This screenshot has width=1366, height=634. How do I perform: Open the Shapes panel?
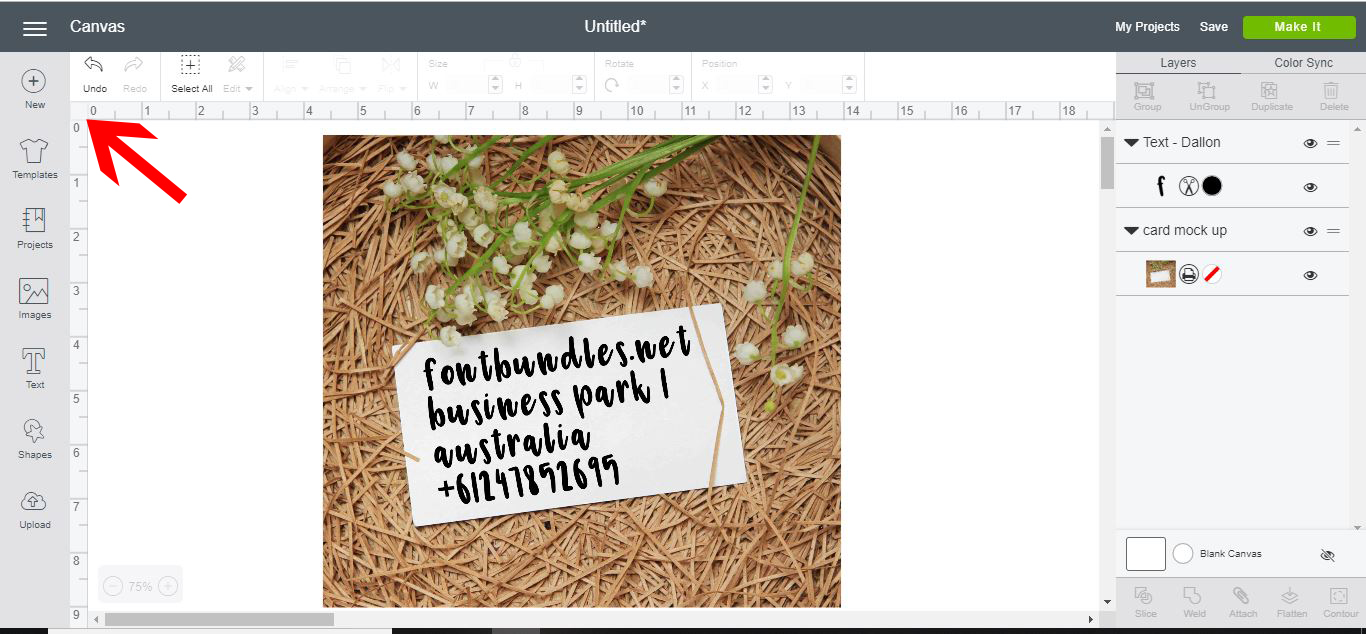click(34, 438)
